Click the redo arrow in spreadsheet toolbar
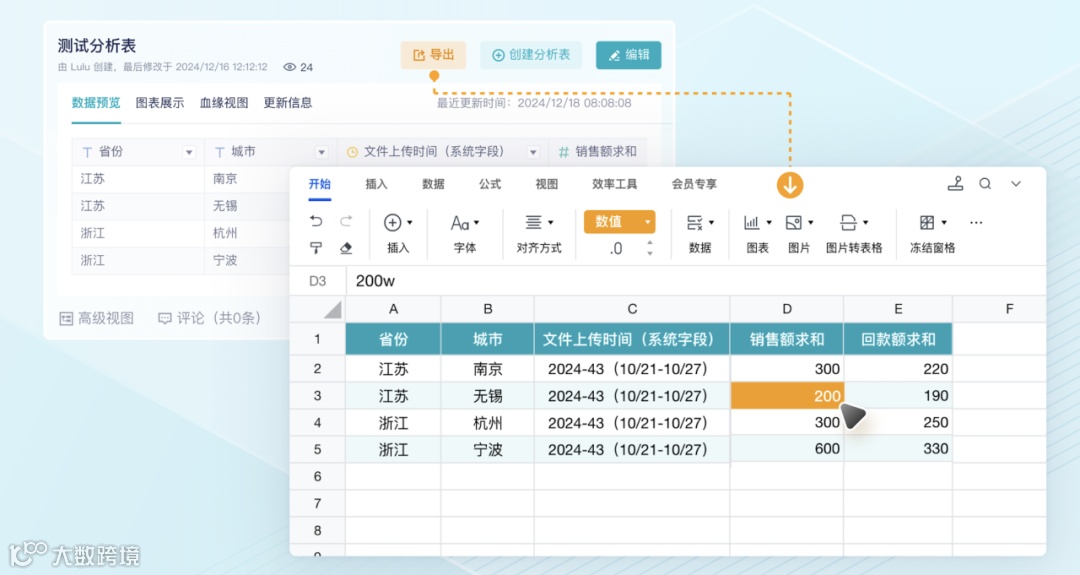 (346, 221)
